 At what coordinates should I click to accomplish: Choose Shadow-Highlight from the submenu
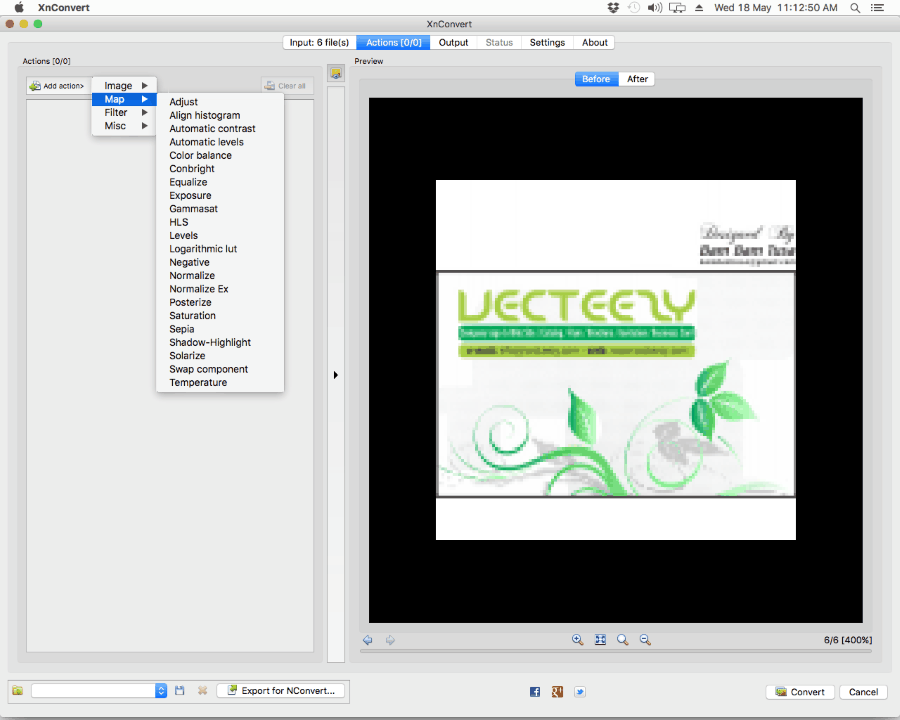point(220,342)
